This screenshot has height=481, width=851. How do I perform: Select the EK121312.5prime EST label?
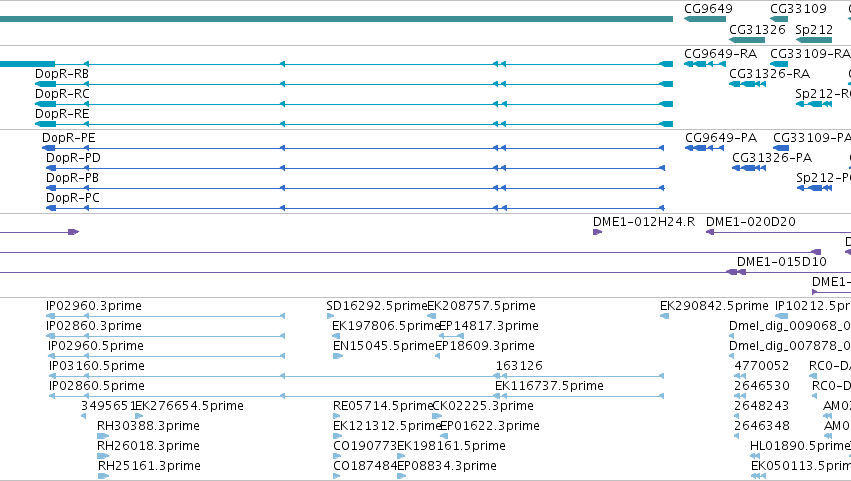coord(387,426)
